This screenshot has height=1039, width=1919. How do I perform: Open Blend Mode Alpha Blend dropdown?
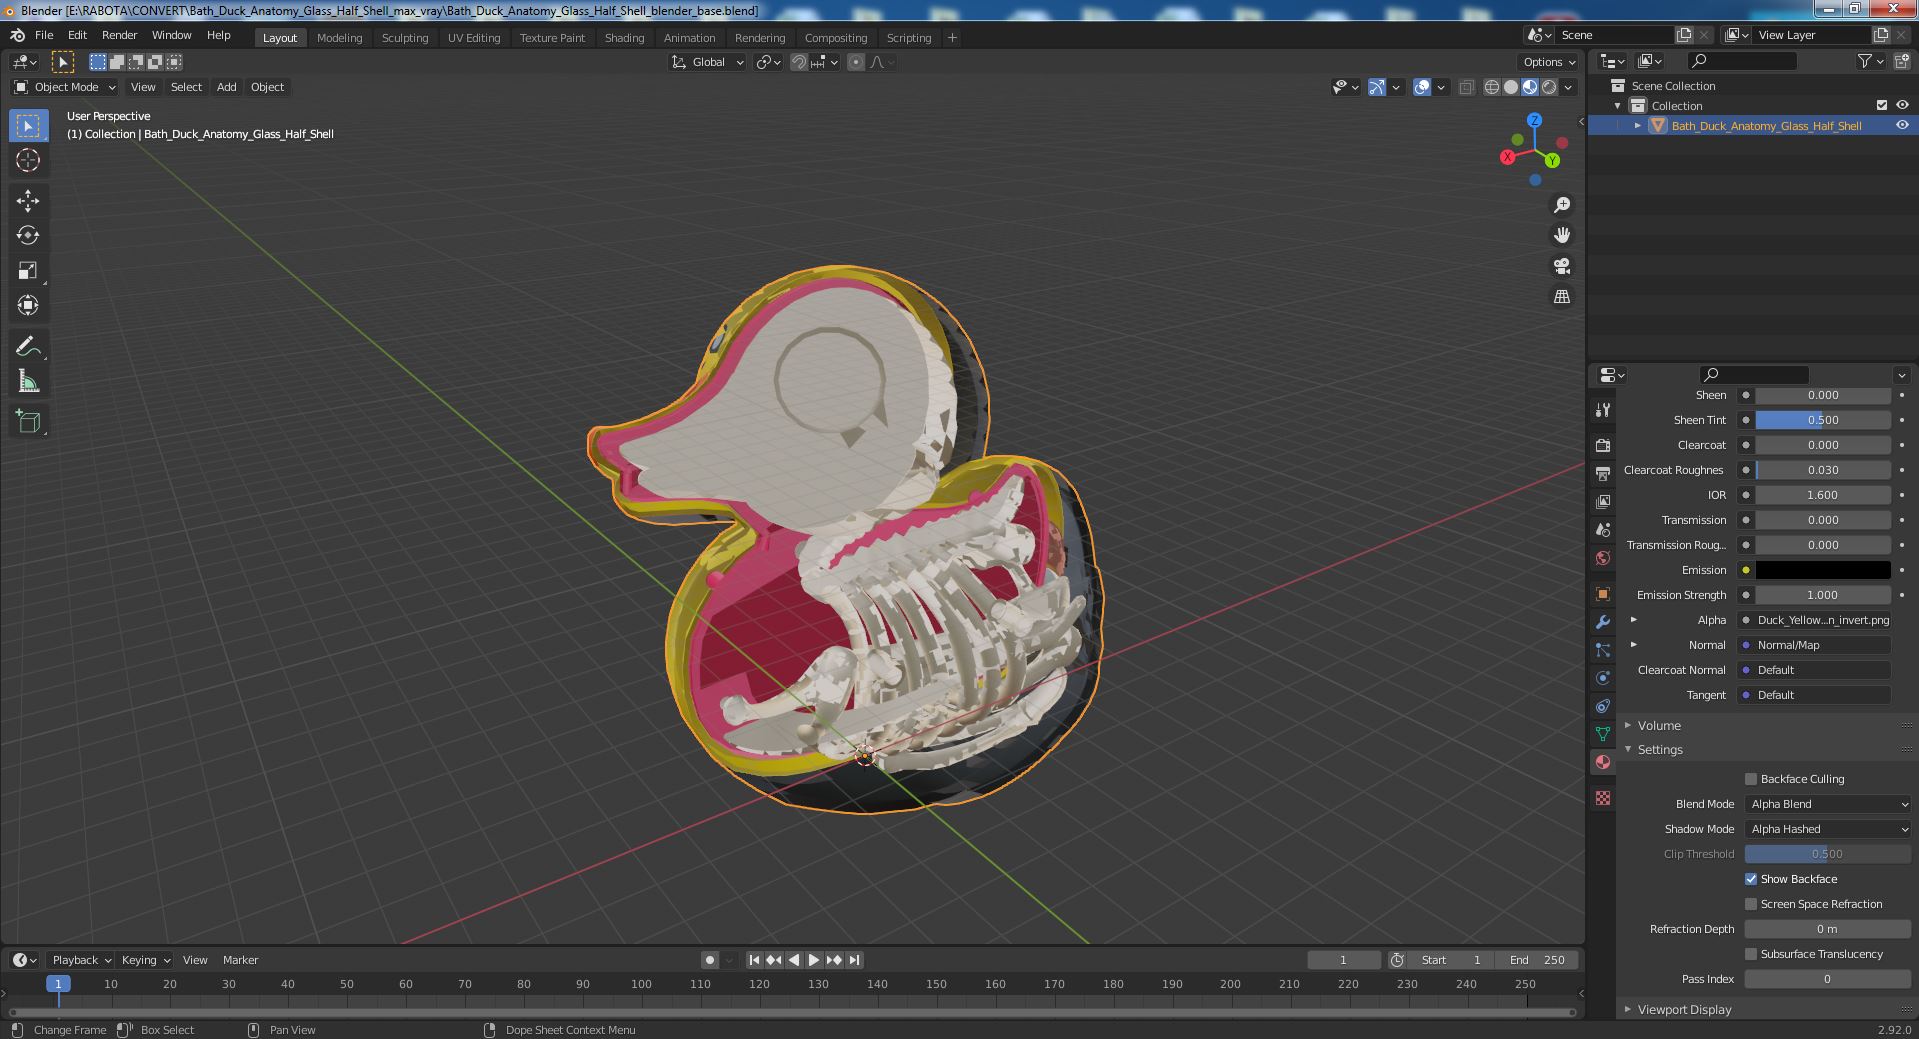click(1828, 804)
